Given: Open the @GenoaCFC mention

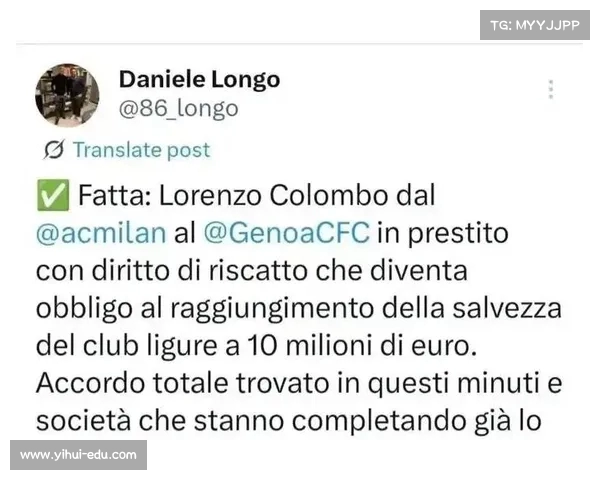Looking at the screenshot, I should click(x=287, y=233).
